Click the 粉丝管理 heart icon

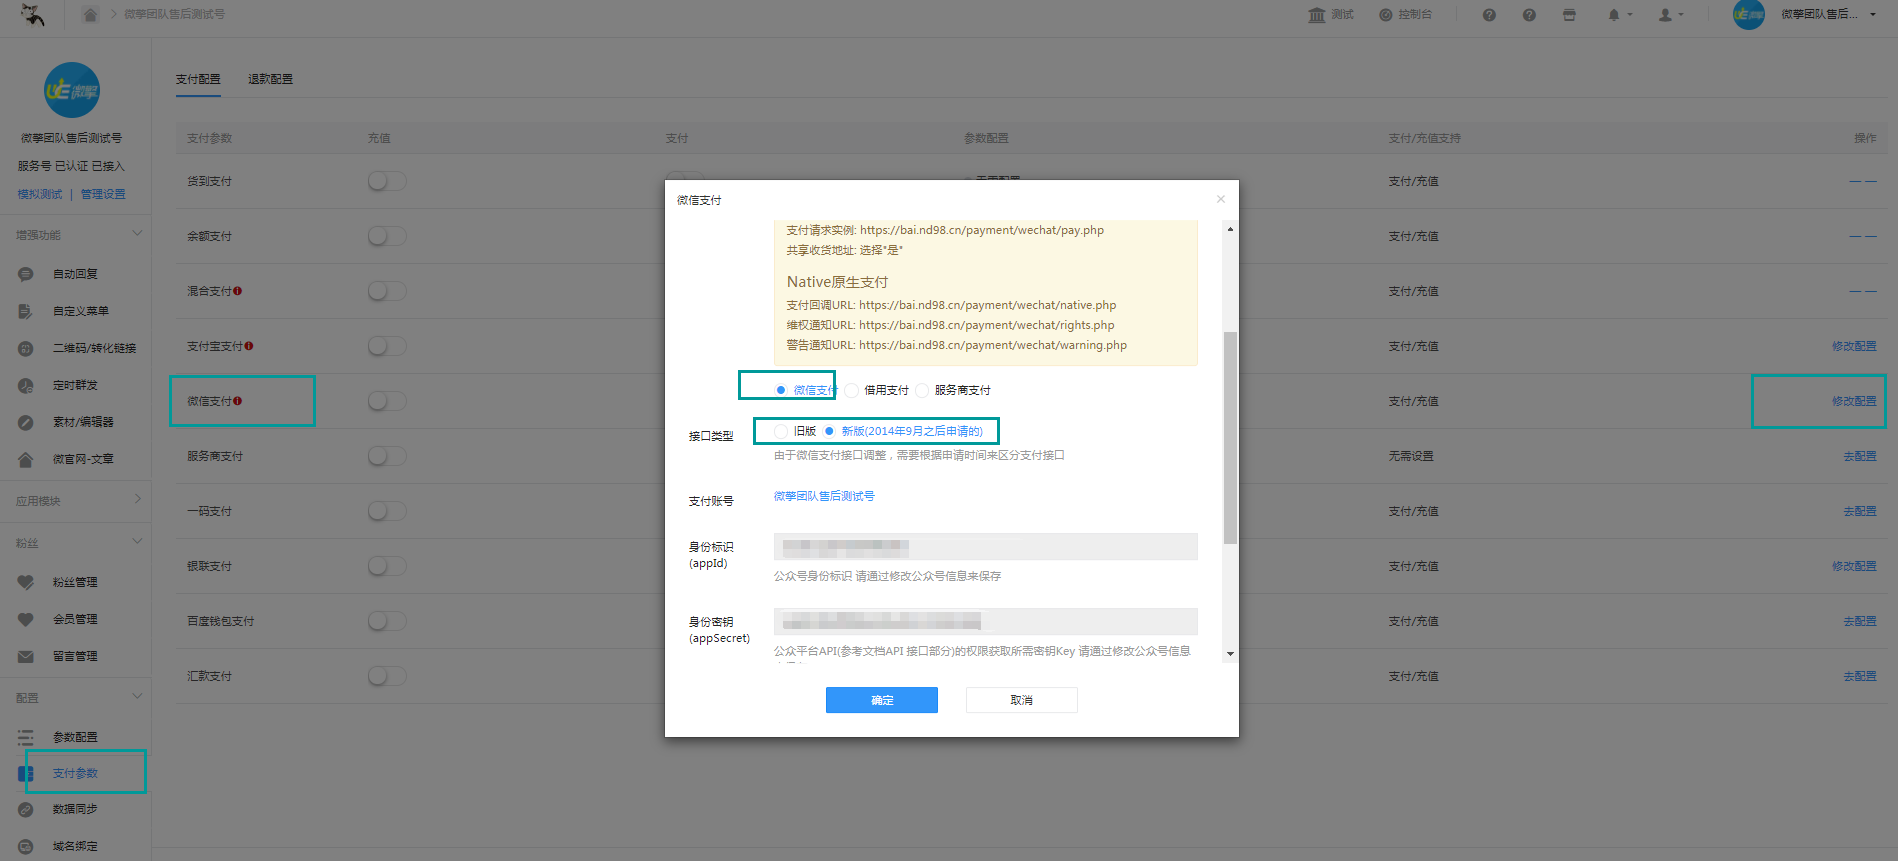(x=26, y=582)
